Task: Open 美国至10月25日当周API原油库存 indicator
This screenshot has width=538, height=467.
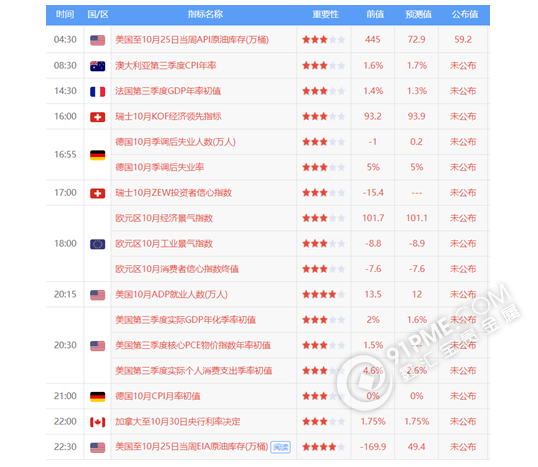Action: pos(192,40)
